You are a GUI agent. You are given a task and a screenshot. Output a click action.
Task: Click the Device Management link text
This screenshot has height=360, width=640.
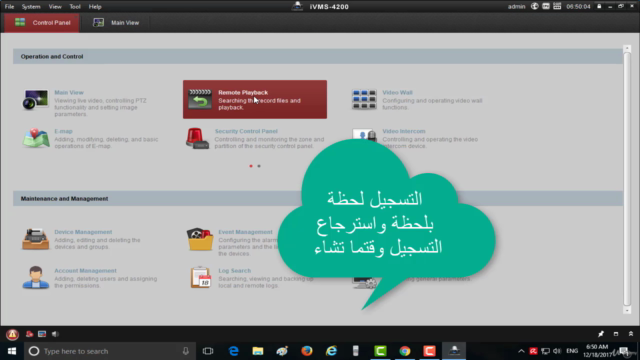83,232
